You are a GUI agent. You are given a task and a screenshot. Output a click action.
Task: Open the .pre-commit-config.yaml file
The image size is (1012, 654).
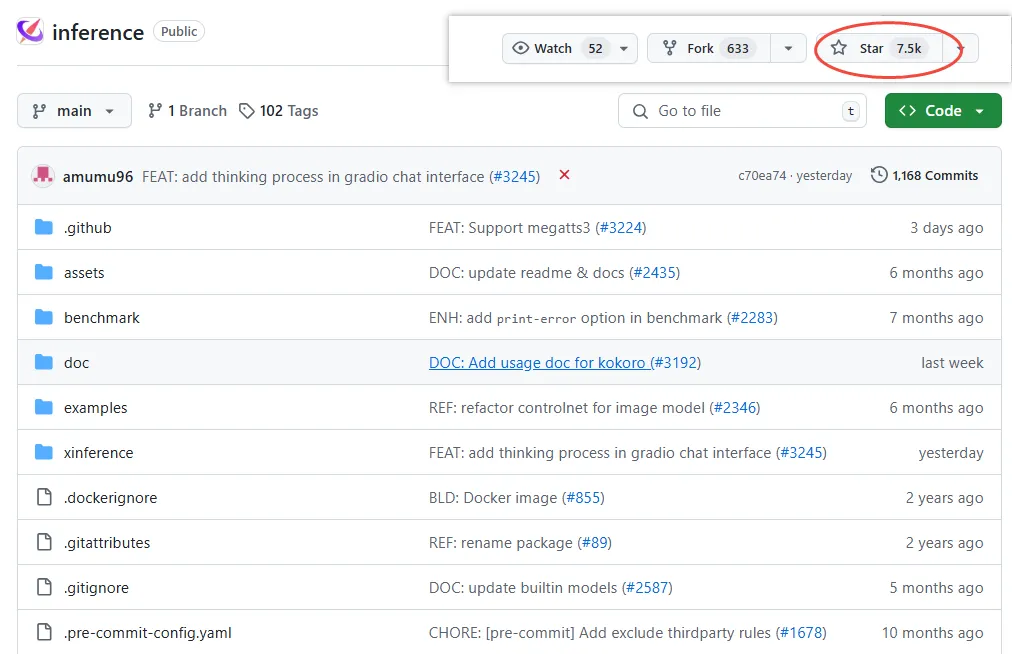(x=148, y=633)
